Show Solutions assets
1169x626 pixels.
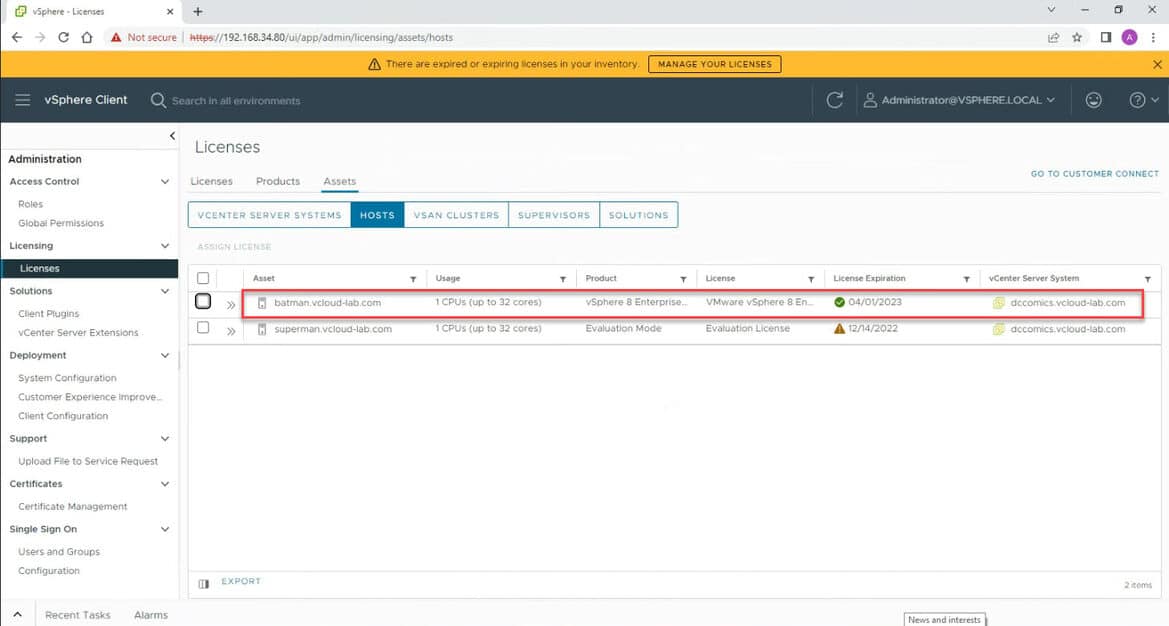pos(639,215)
